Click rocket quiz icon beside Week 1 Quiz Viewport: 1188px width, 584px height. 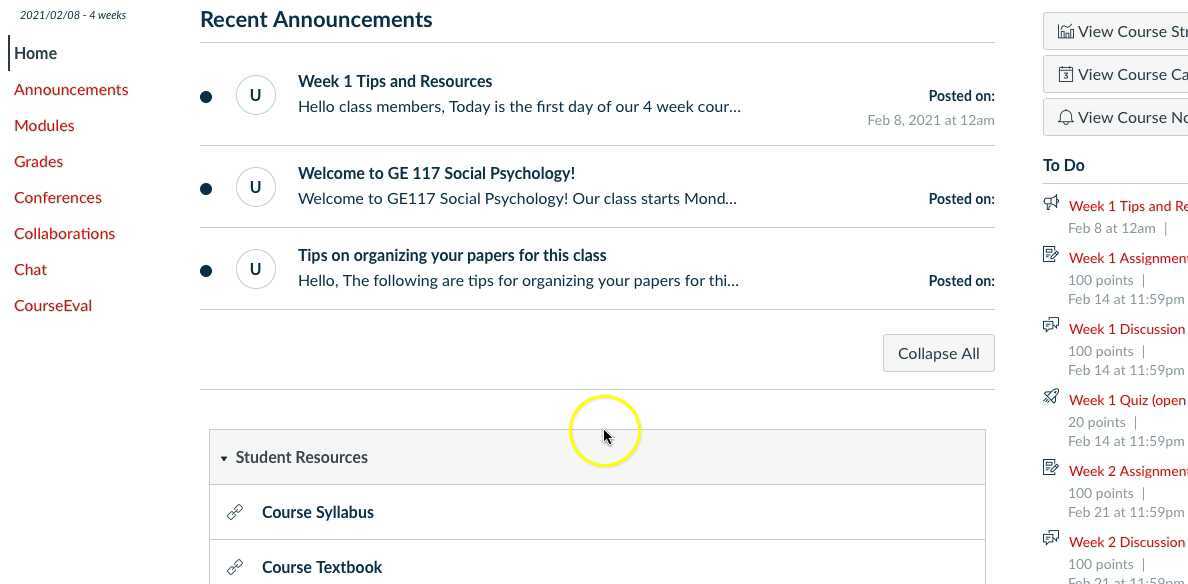pos(1051,397)
